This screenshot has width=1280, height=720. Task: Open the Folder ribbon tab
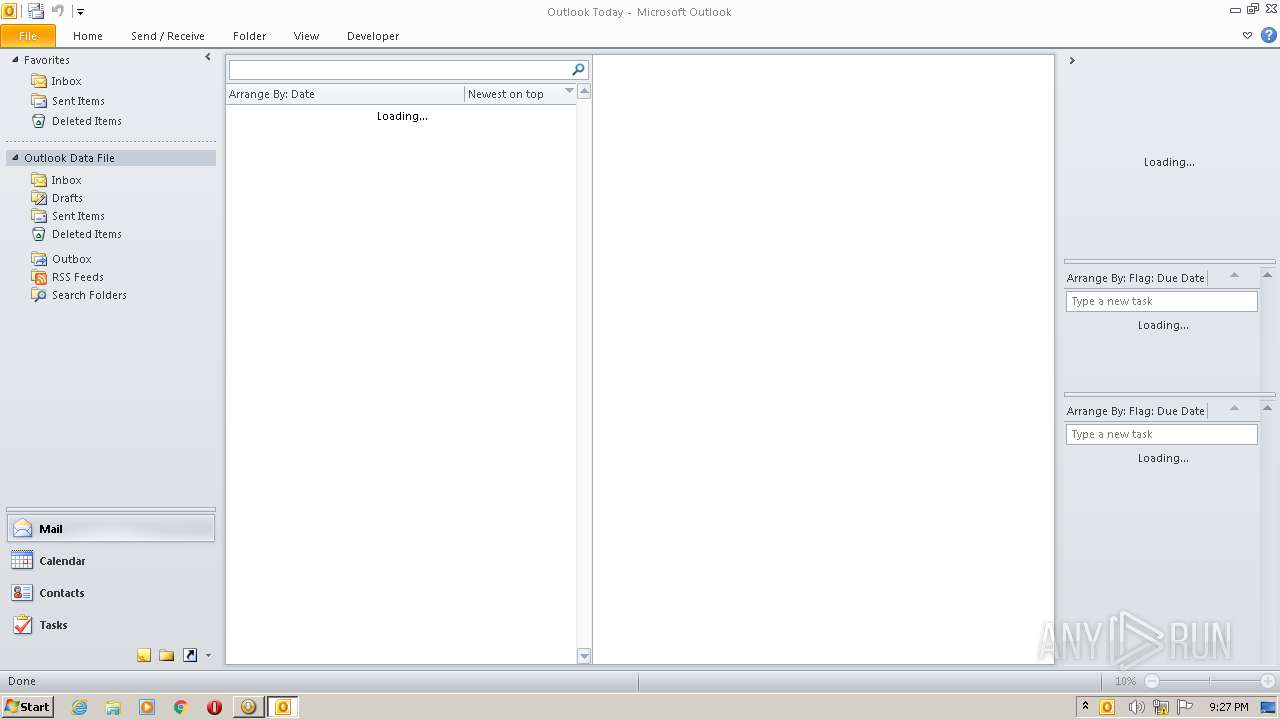coord(250,36)
